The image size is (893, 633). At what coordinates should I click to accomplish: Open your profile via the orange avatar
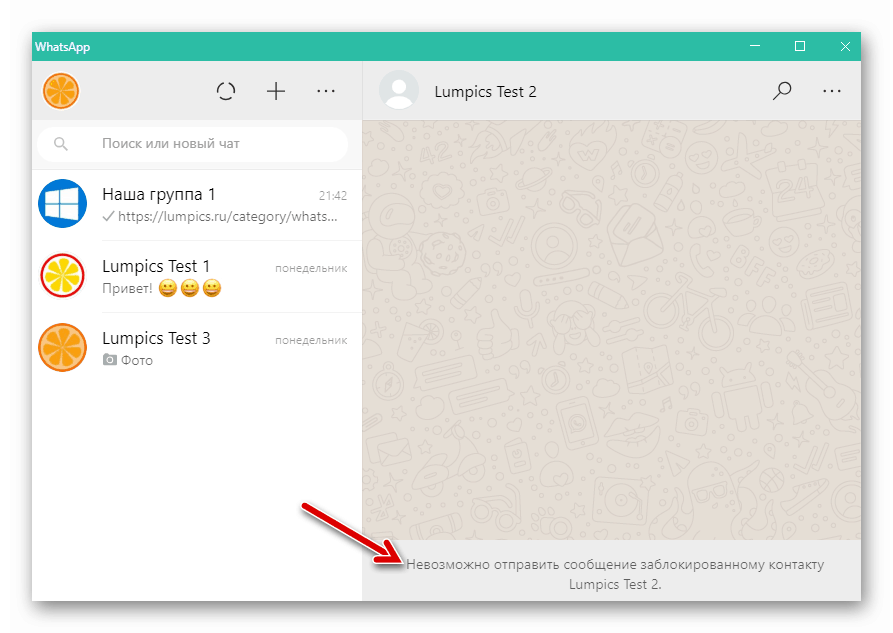coord(61,90)
